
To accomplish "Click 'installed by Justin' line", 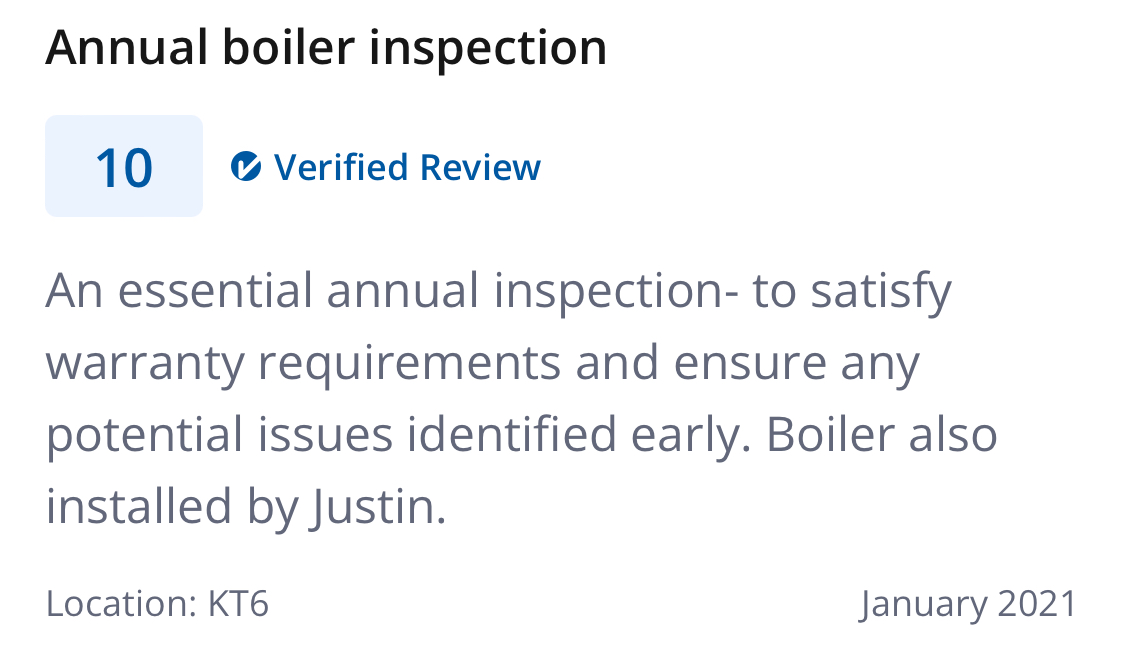I will pos(246,508).
